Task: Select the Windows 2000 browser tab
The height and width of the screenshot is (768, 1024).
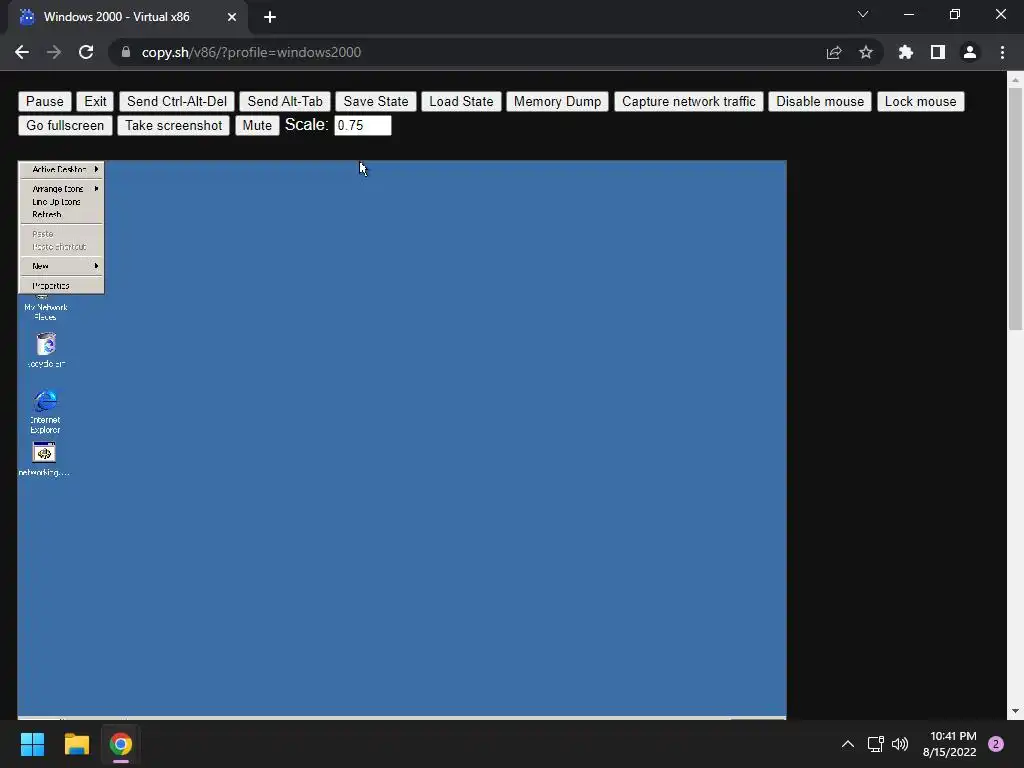Action: tap(127, 17)
